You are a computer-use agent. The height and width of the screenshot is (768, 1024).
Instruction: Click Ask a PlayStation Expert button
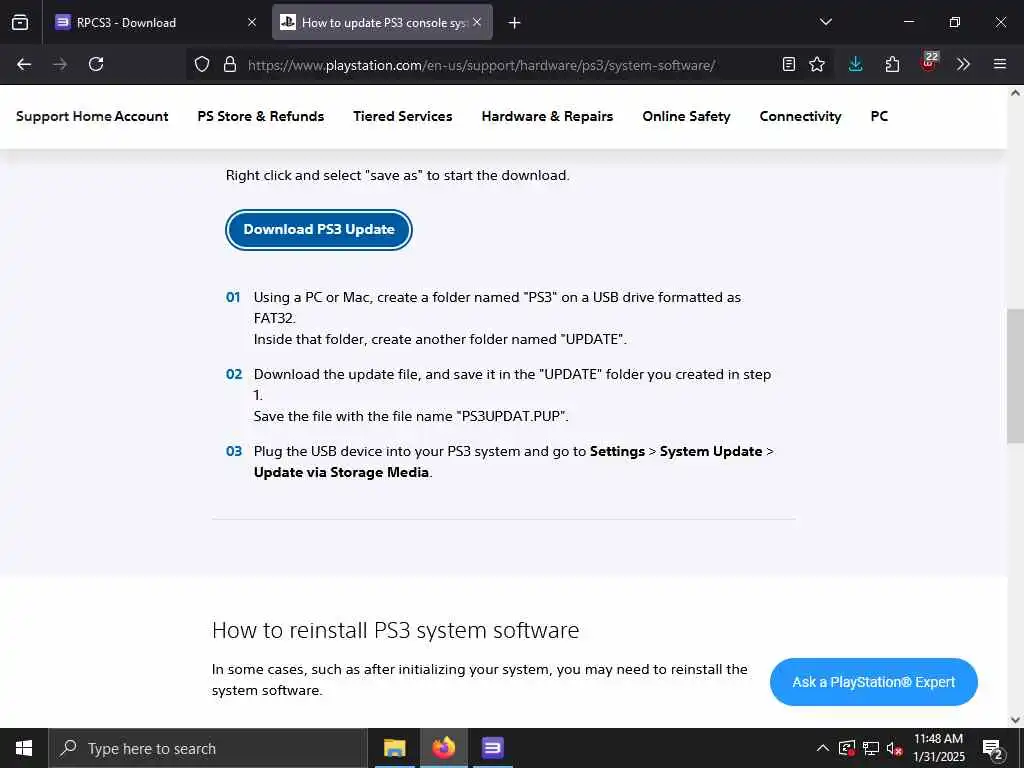[874, 682]
